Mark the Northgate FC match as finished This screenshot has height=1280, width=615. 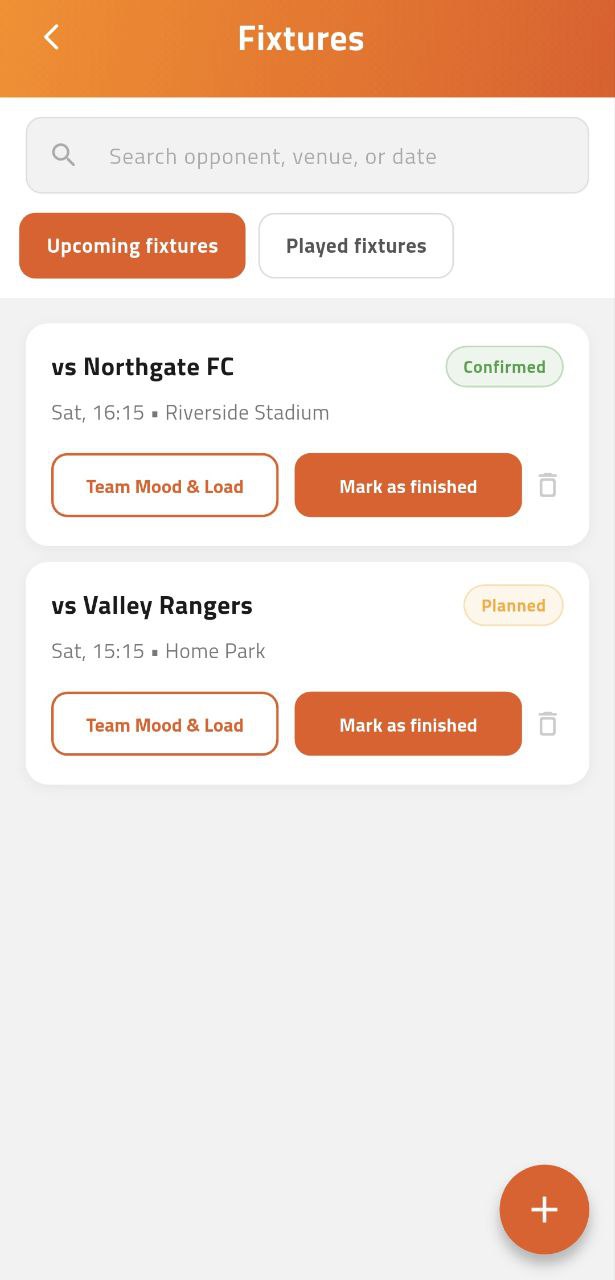(407, 485)
